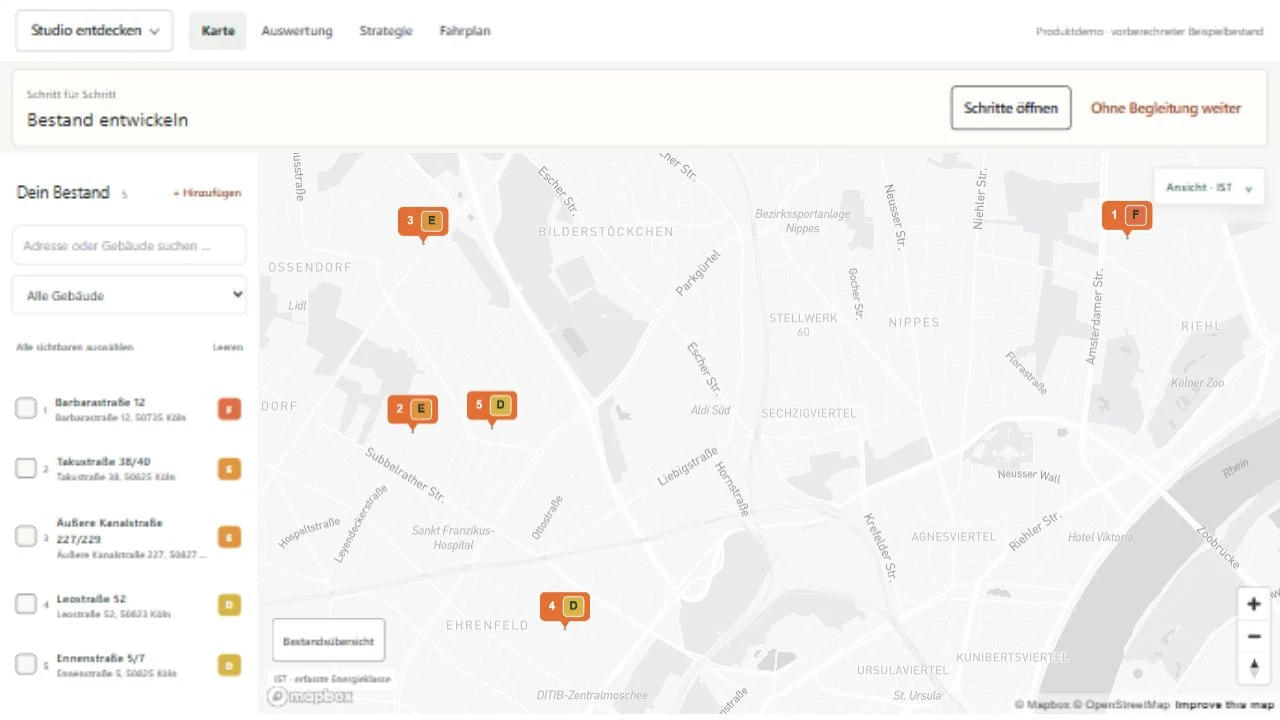Click the D energy badge for Ennenstraße 5/7
1280x720 pixels.
[x=229, y=665]
